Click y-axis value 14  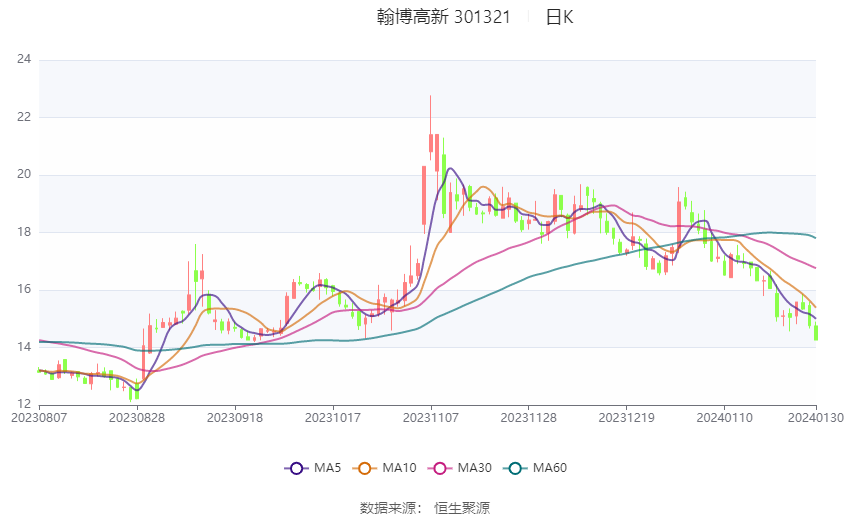(24, 347)
